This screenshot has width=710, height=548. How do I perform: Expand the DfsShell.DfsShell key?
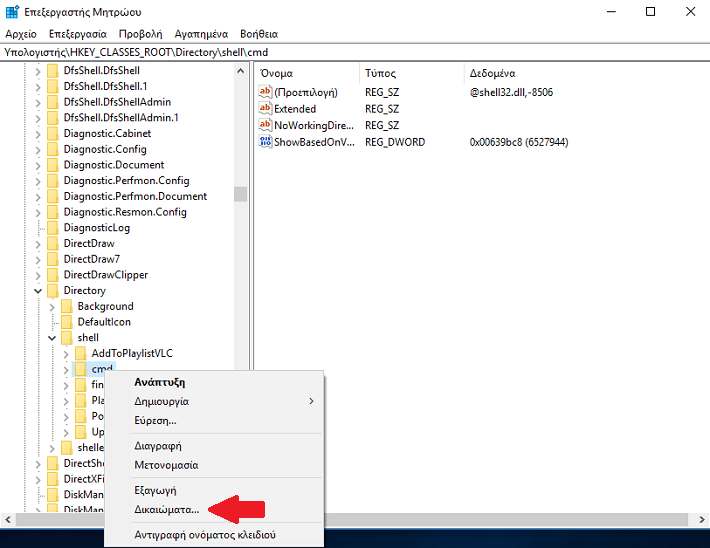38,71
